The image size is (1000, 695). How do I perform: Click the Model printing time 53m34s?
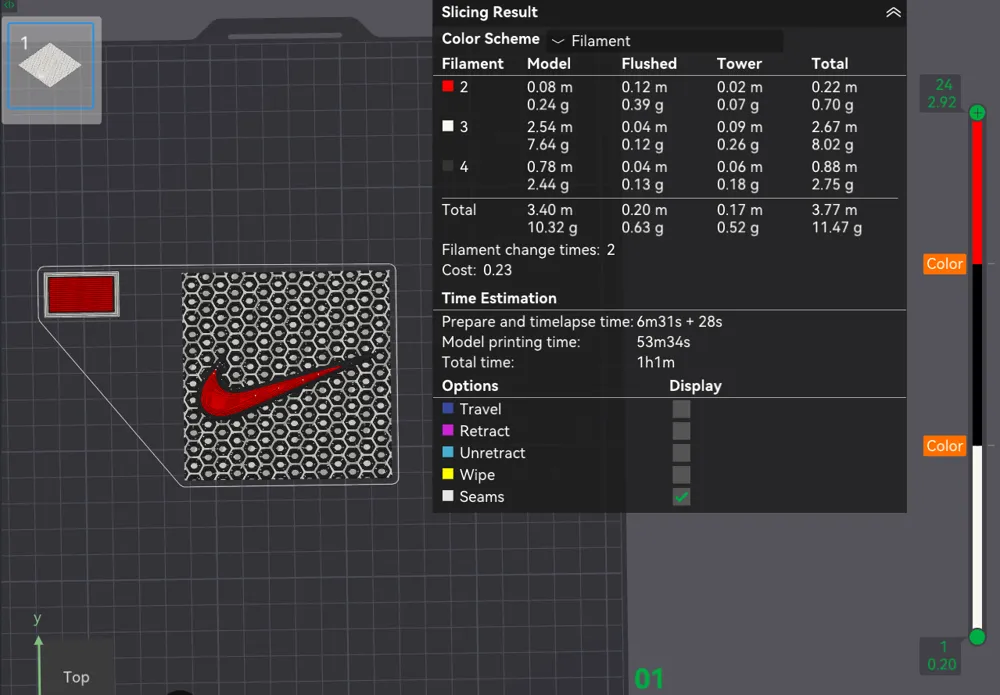click(663, 342)
